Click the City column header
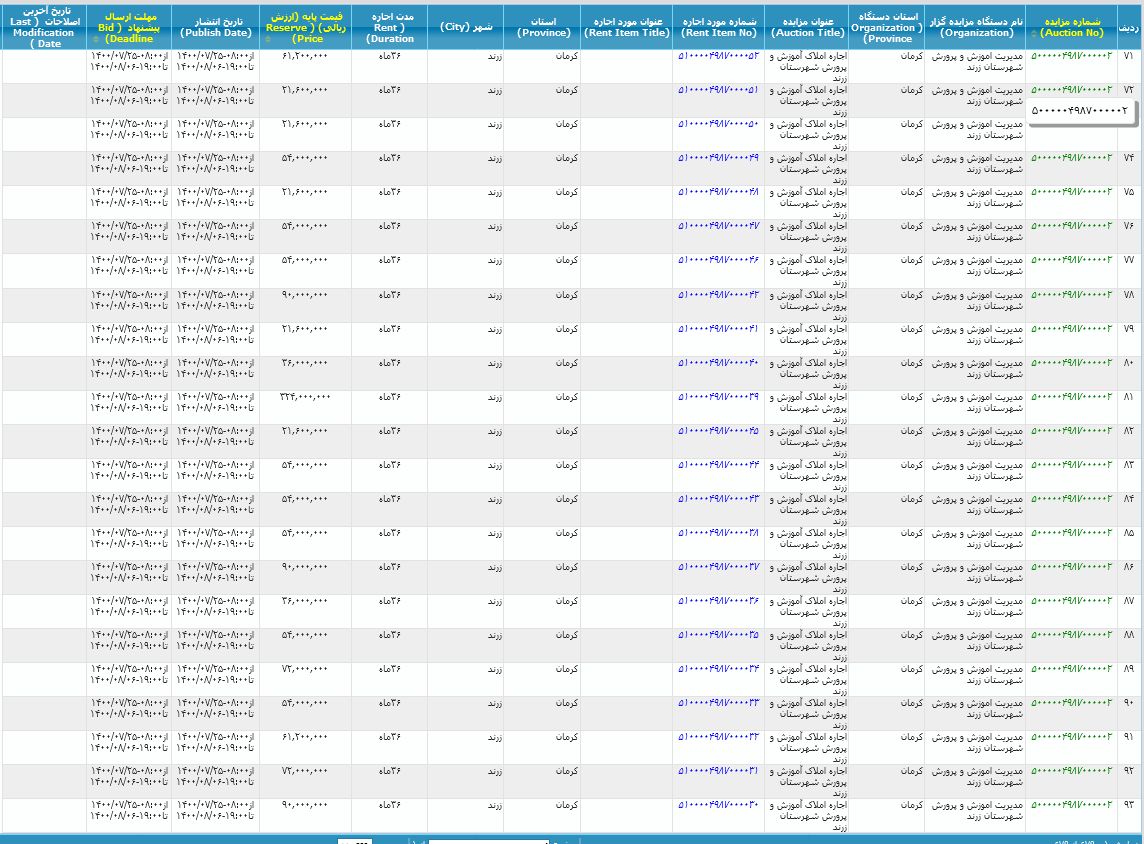 tap(465, 27)
